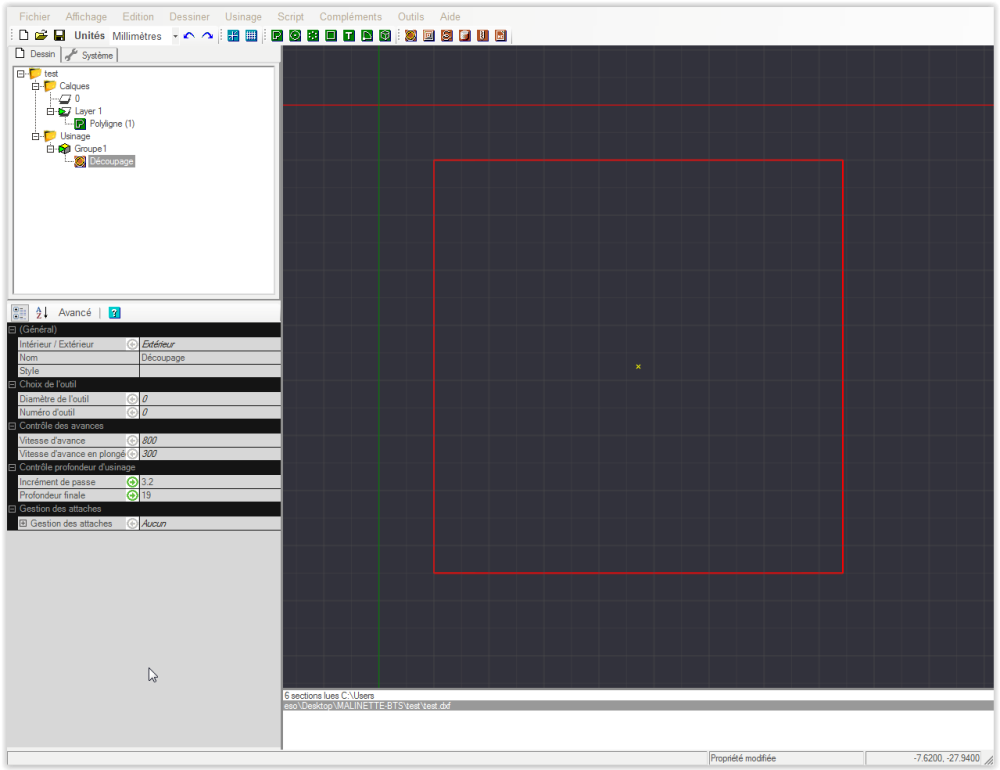Toggle the grey circle beside Numéro d'outil
This screenshot has width=1000, height=770.
pyautogui.click(x=132, y=413)
